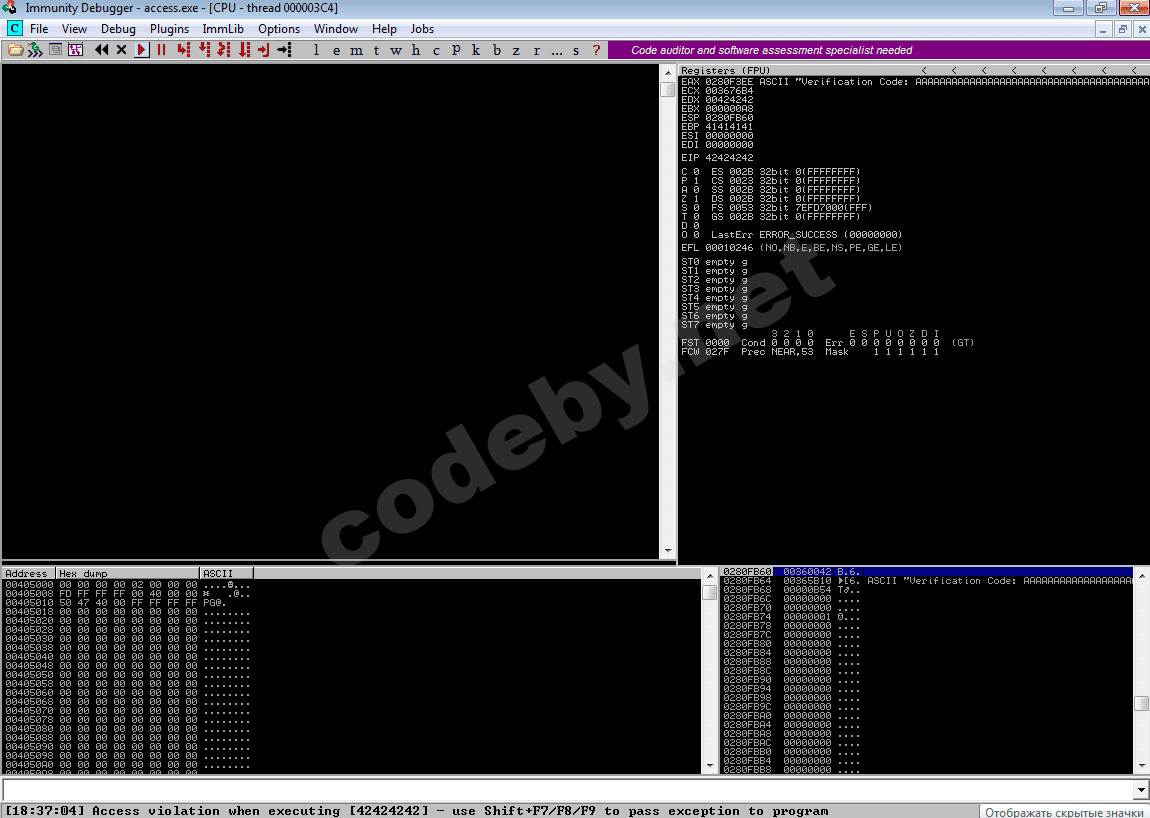Open the Debug menu

[118, 29]
